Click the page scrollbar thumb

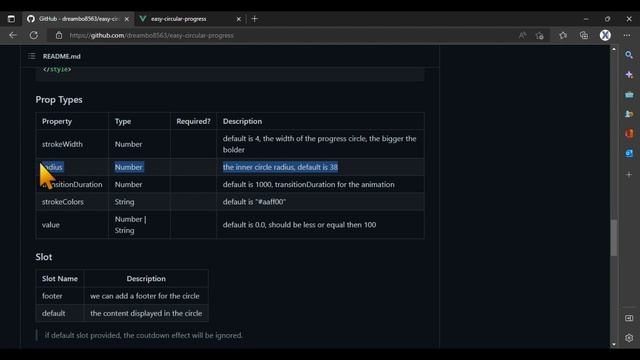[x=613, y=238]
